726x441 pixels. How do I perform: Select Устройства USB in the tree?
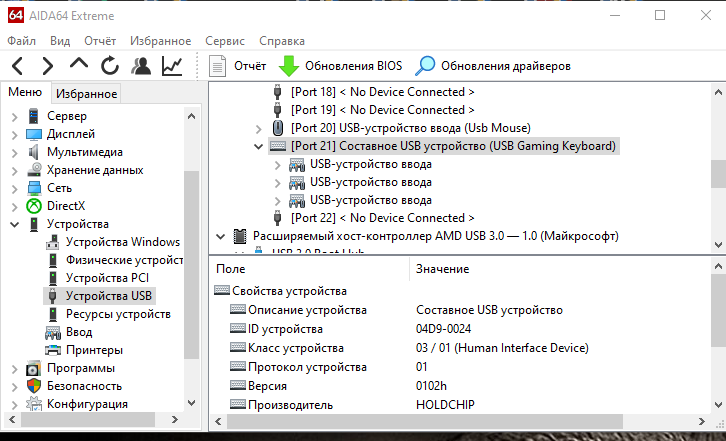click(x=108, y=296)
